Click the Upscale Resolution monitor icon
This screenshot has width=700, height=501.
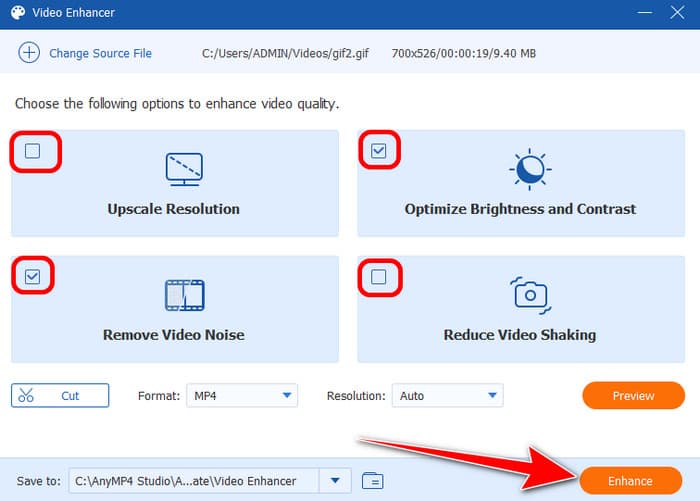point(184,169)
